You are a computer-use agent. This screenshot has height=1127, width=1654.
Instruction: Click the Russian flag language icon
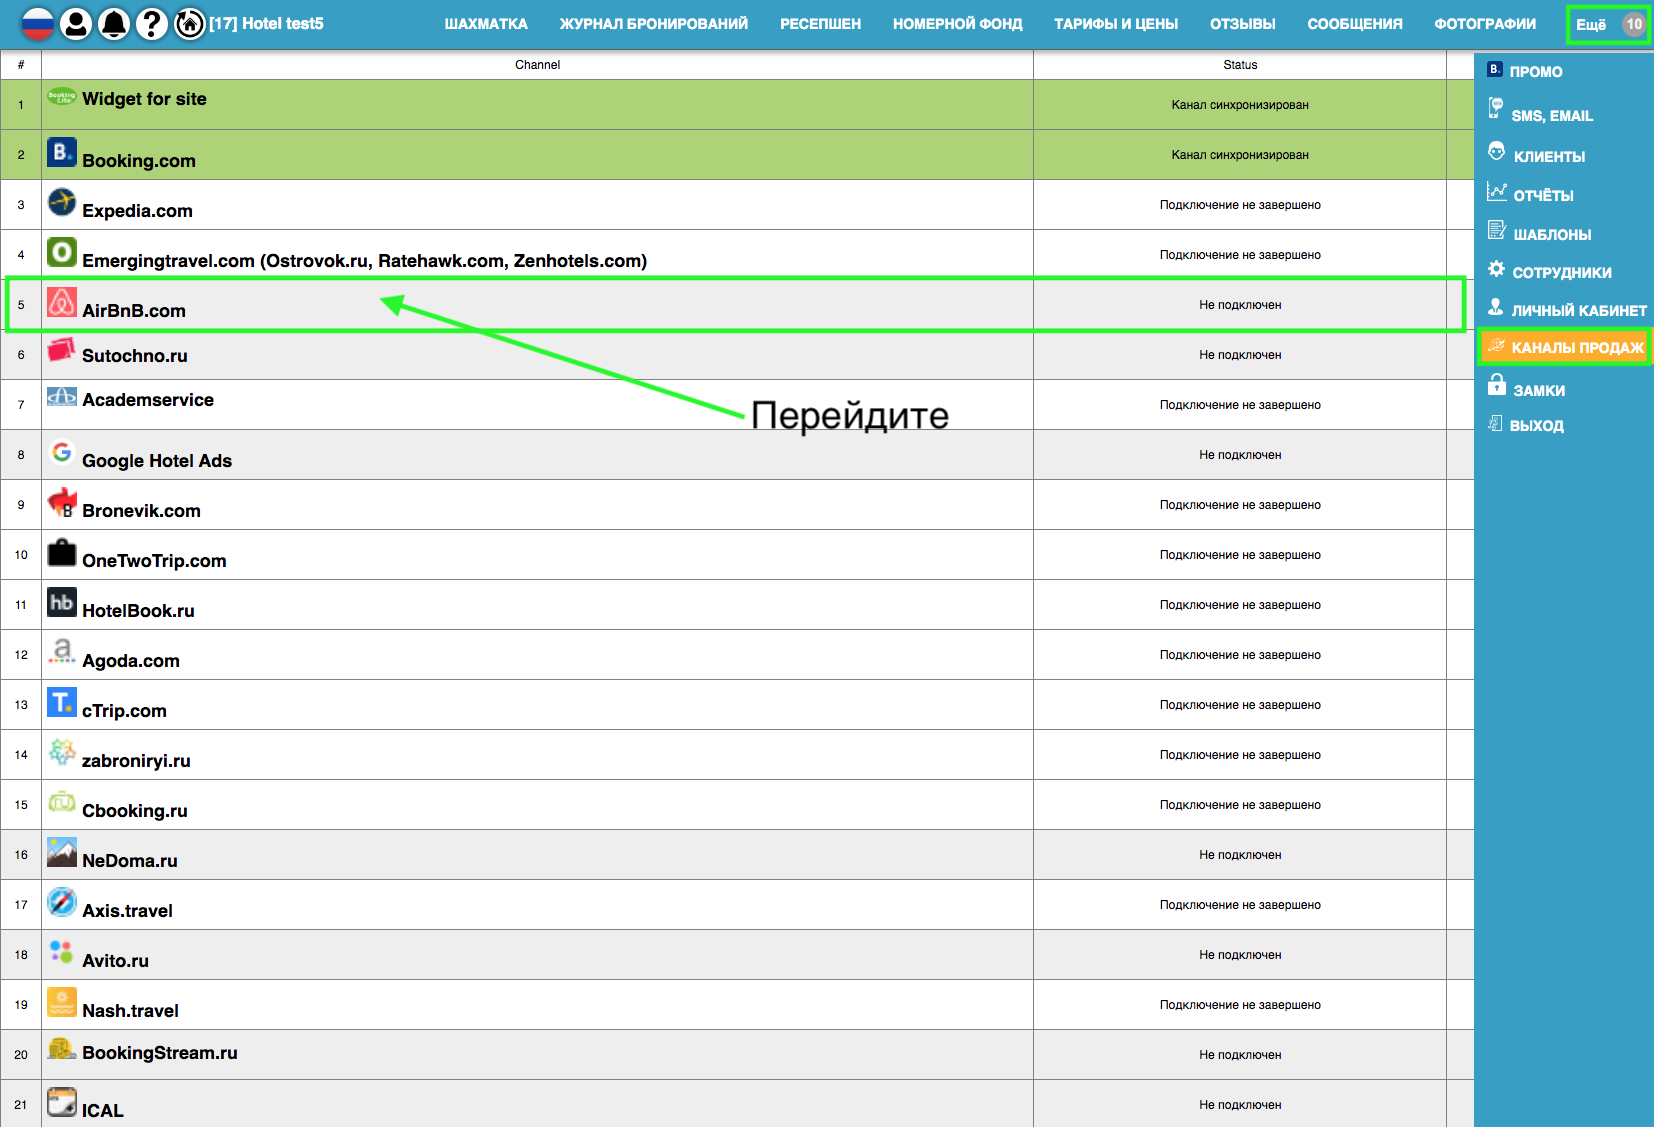click(38, 23)
